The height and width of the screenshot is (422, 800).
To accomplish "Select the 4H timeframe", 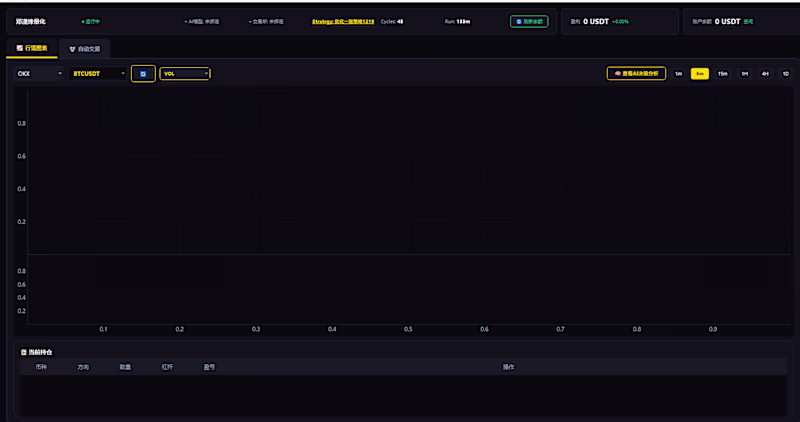I will 765,73.
